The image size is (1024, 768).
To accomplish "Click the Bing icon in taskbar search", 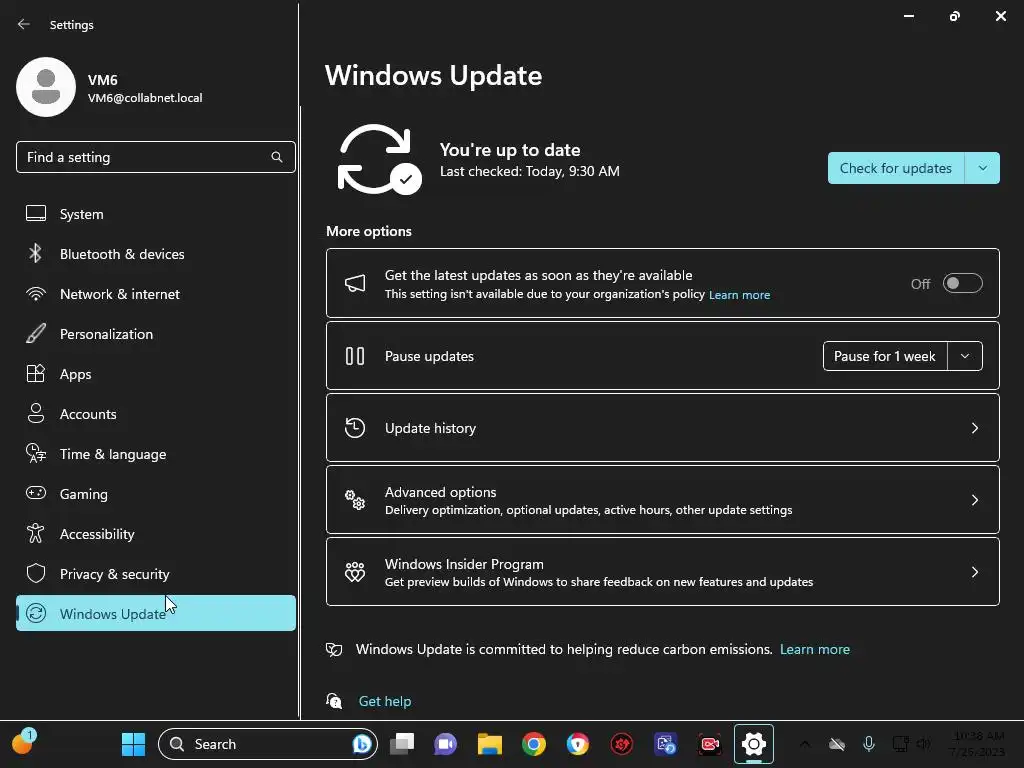I will (362, 744).
